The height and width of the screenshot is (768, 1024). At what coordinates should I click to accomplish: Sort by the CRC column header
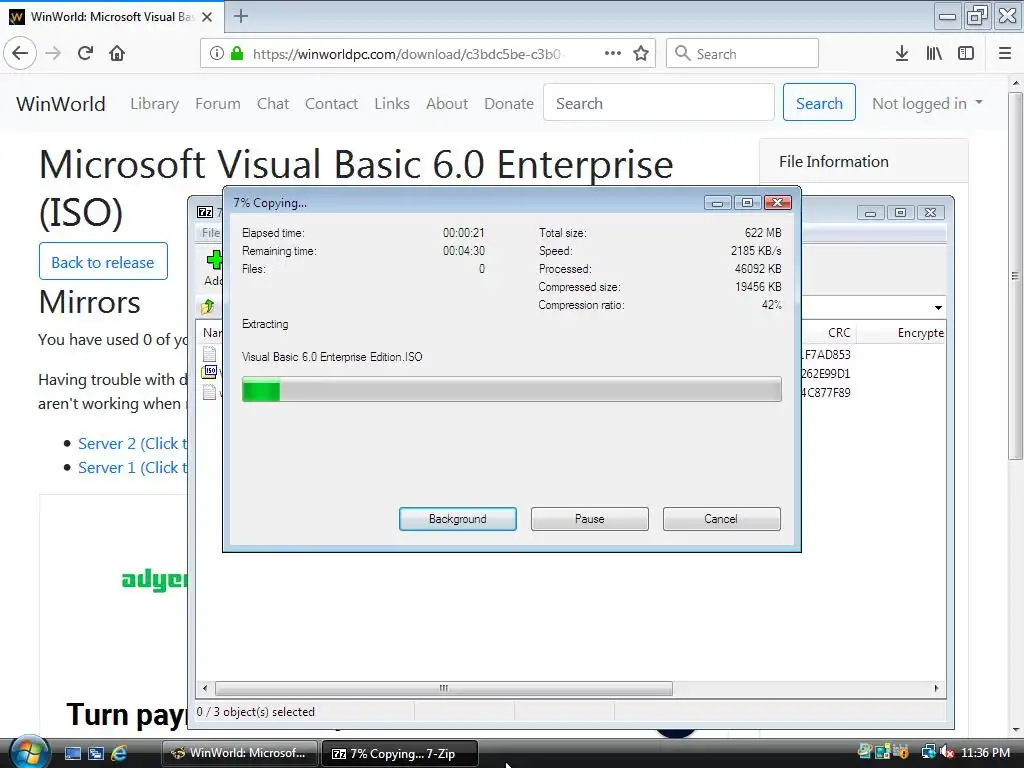pos(829,333)
